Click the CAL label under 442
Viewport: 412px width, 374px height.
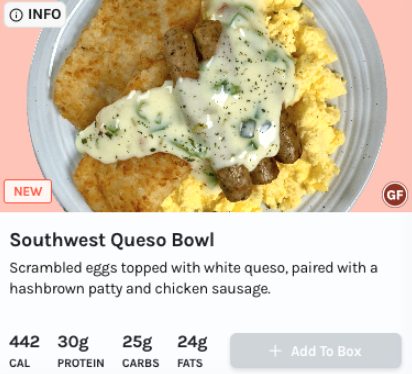(x=20, y=363)
